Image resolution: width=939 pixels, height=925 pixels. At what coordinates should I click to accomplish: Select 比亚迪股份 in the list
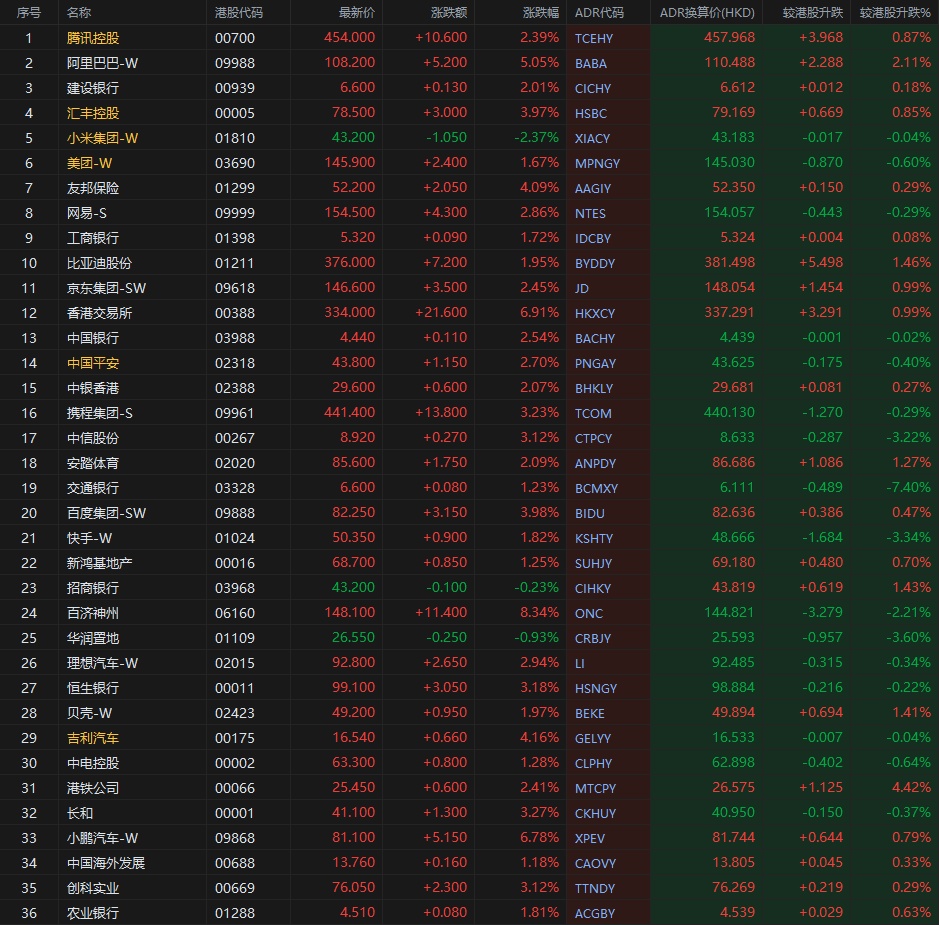99,263
